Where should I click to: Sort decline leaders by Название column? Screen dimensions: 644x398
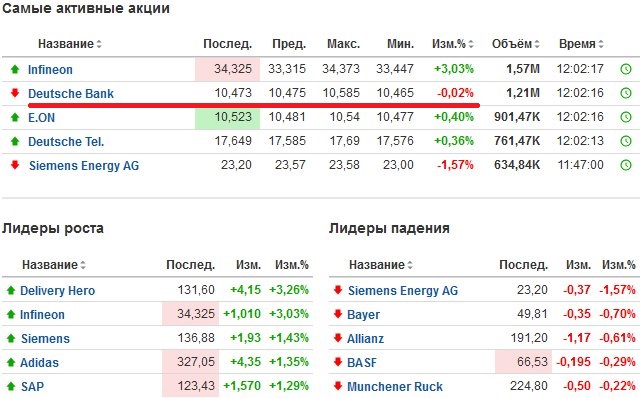tap(381, 265)
